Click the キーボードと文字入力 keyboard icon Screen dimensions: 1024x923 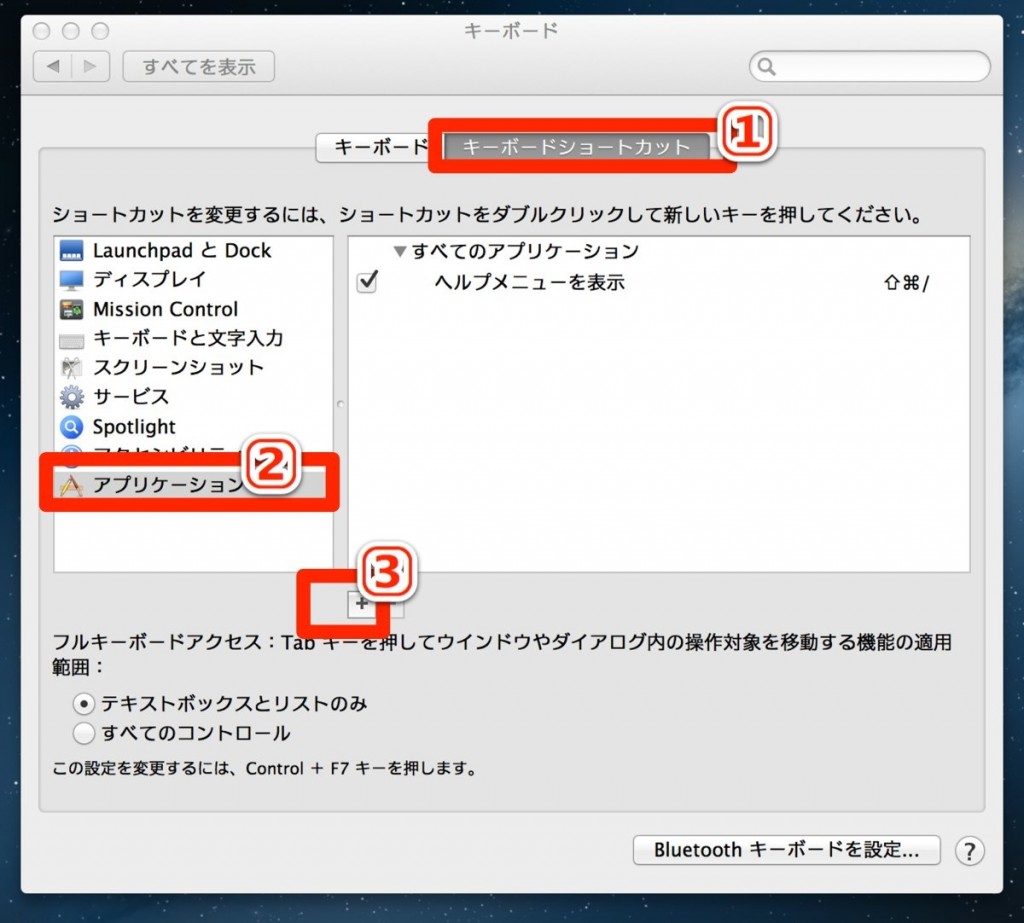coord(72,339)
